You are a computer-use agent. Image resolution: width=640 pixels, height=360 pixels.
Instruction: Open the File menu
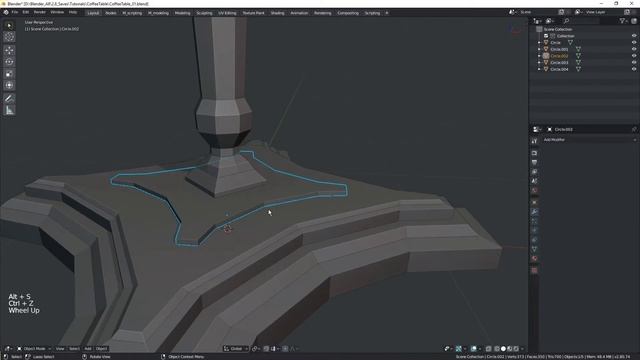pyautogui.click(x=15, y=13)
